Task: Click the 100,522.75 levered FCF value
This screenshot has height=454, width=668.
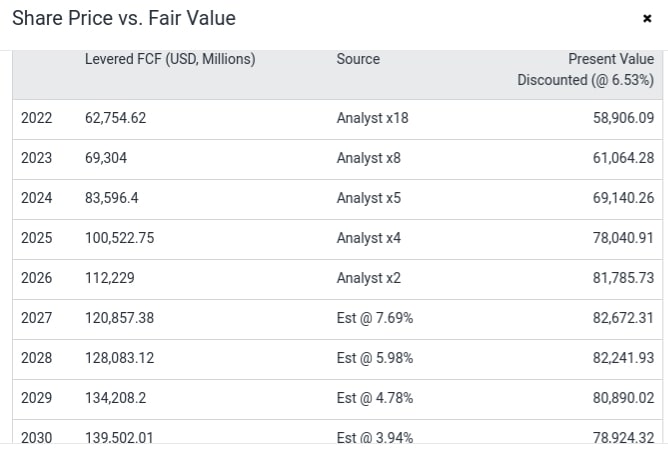Action: (x=119, y=238)
